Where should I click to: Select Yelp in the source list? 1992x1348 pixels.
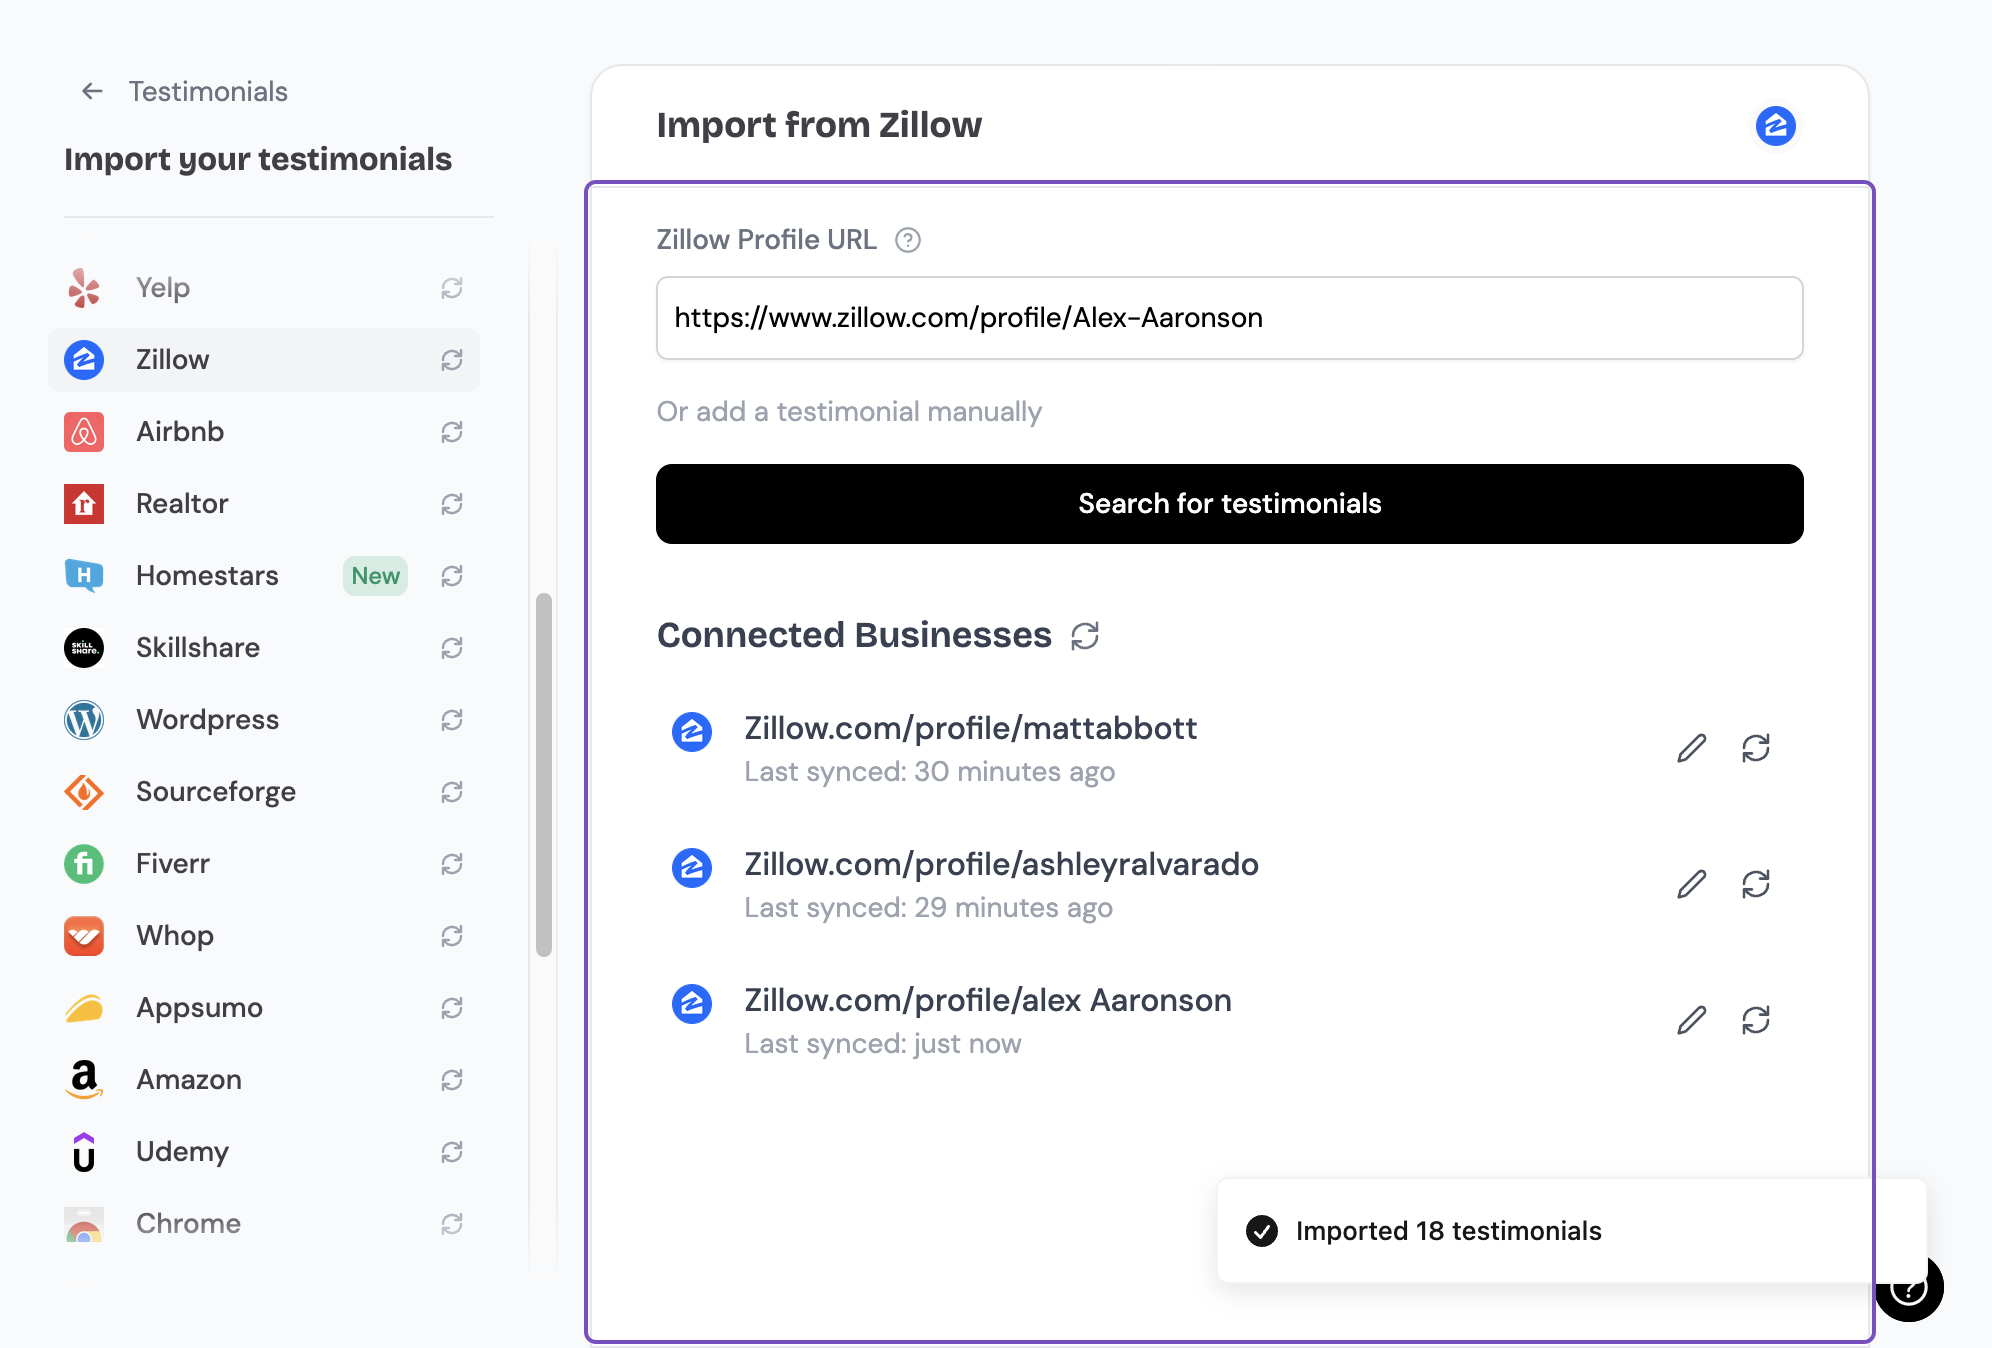264,288
